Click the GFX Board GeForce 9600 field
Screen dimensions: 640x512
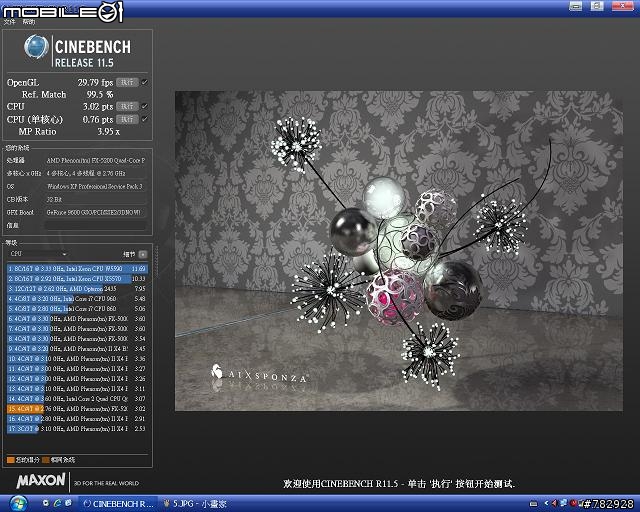pos(95,212)
